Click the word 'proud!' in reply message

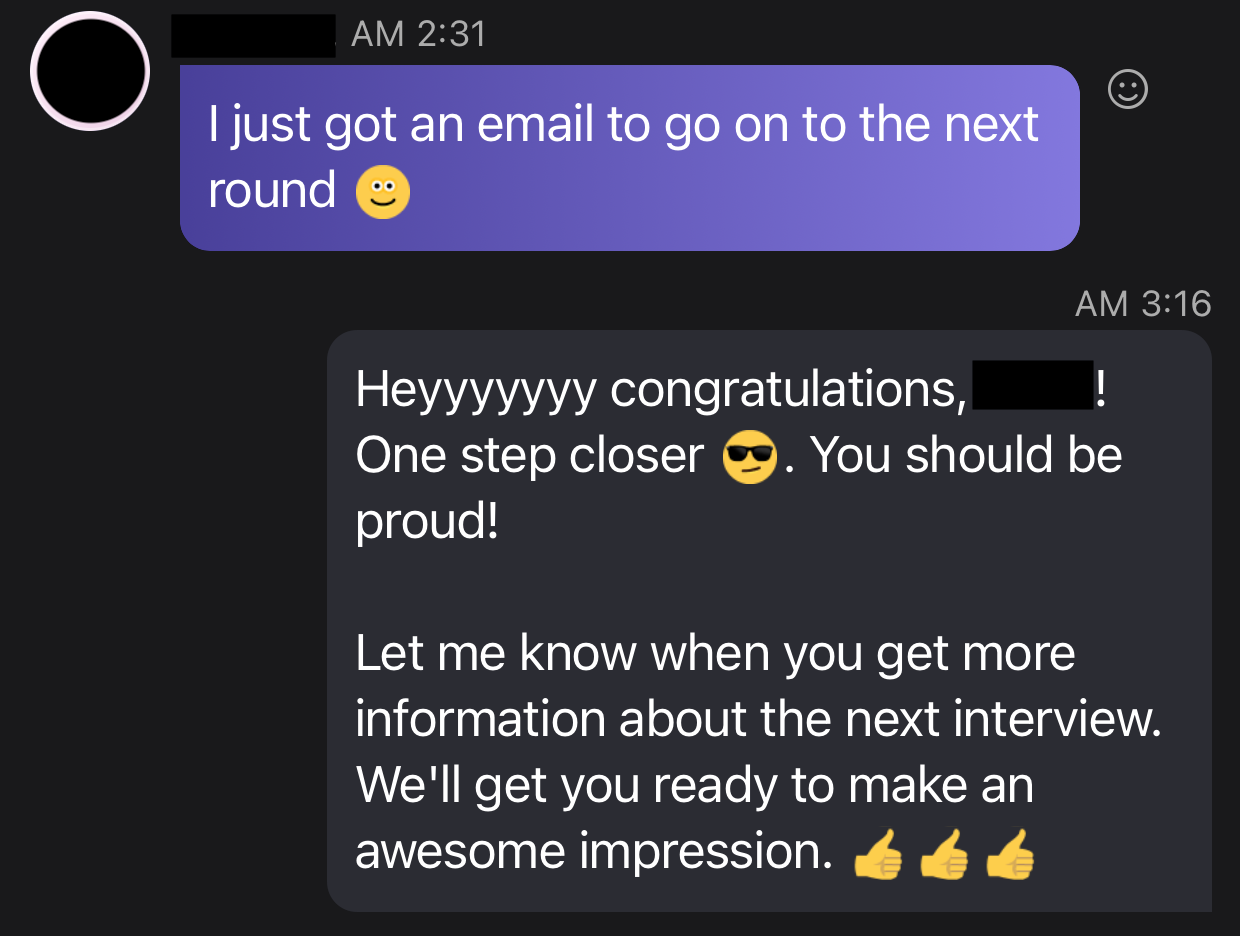point(427,522)
